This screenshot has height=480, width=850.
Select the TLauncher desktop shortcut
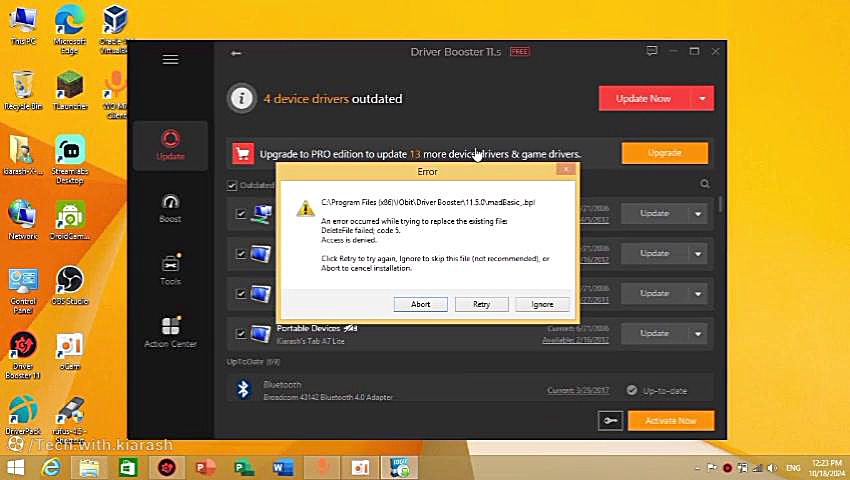(x=70, y=91)
